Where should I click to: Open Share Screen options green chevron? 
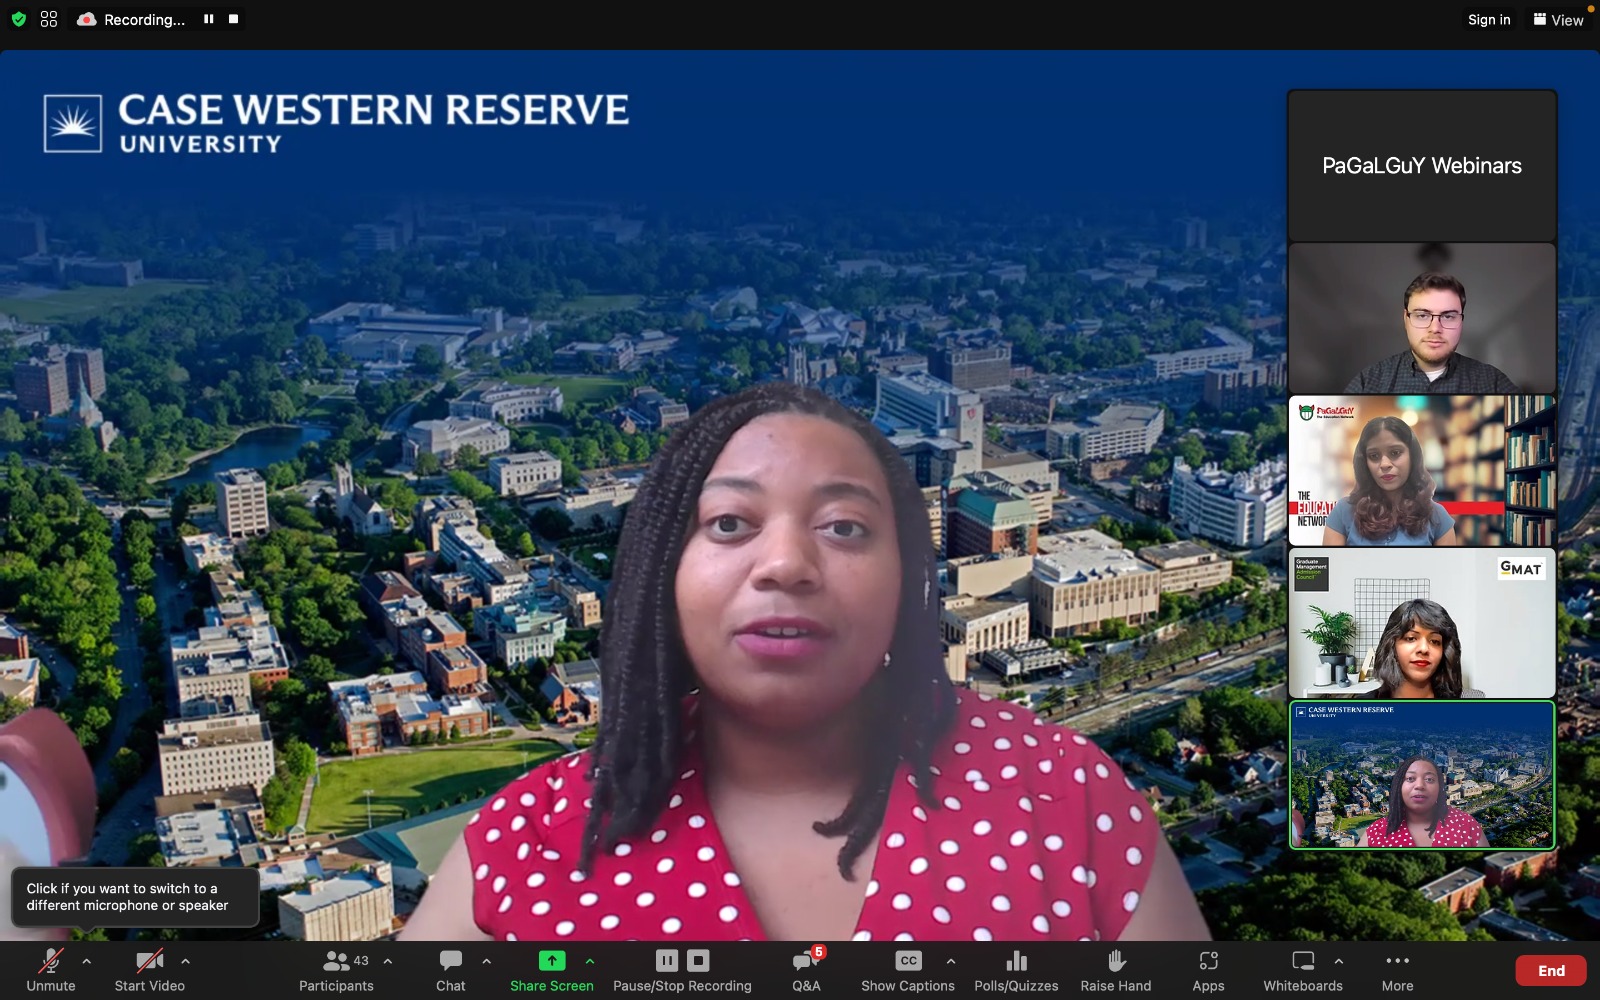pos(590,961)
